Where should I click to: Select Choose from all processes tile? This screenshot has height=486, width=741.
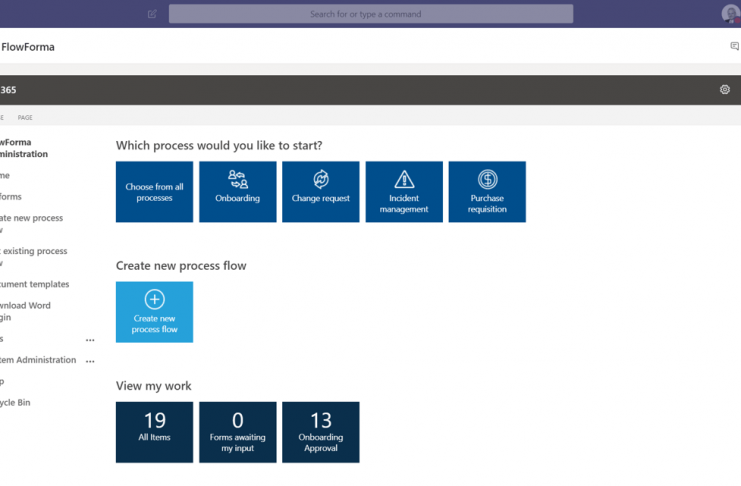click(x=154, y=192)
